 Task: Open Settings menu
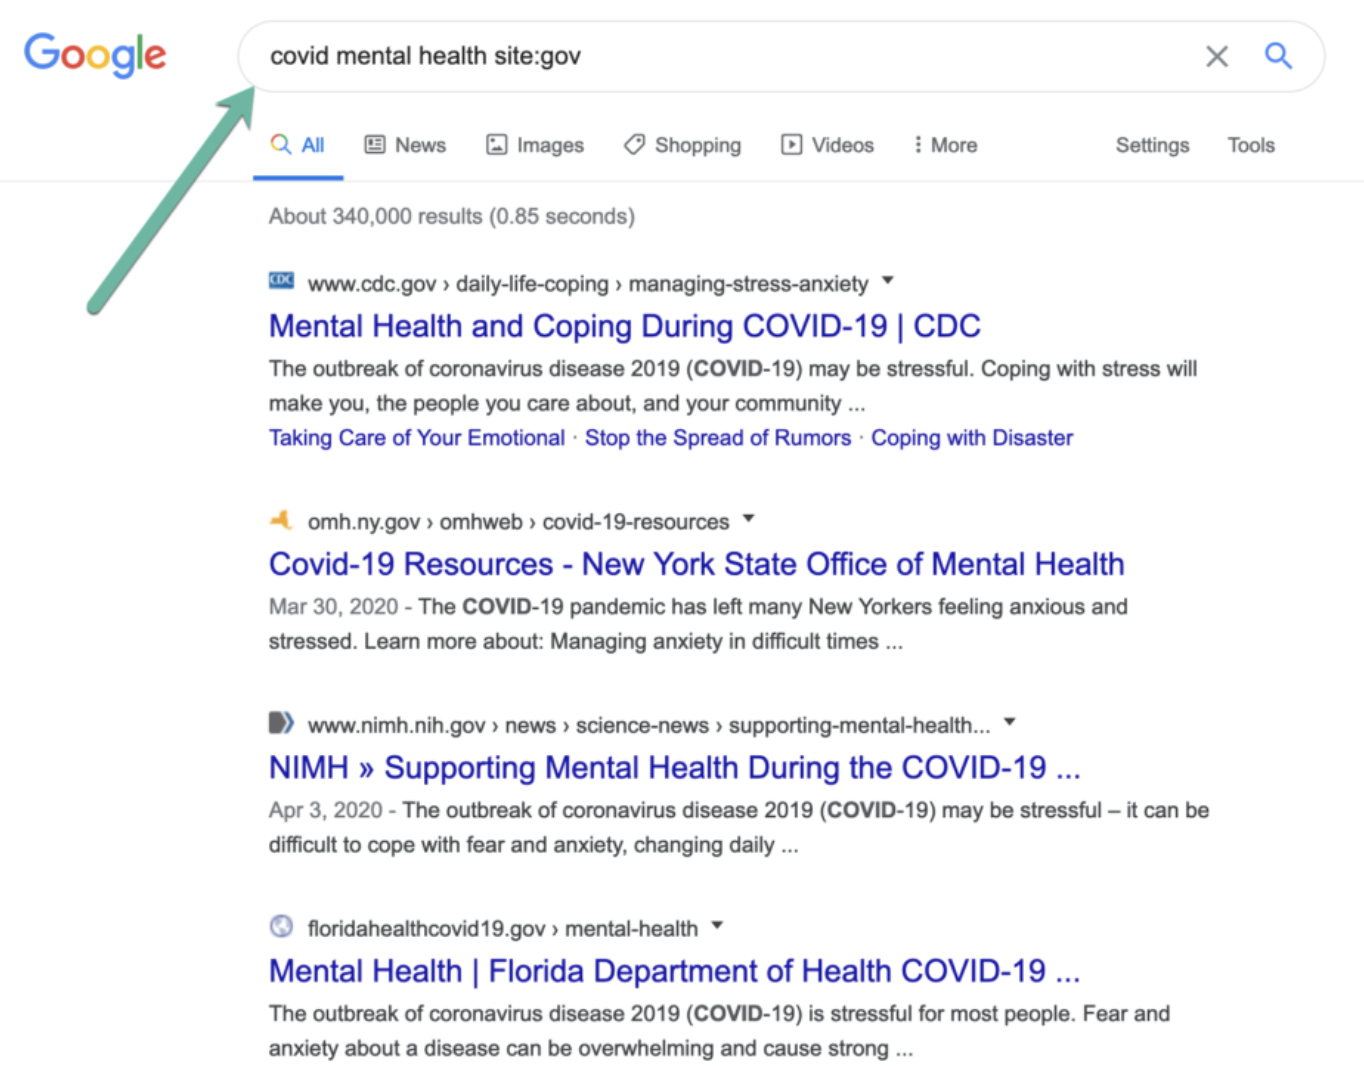(x=1152, y=145)
